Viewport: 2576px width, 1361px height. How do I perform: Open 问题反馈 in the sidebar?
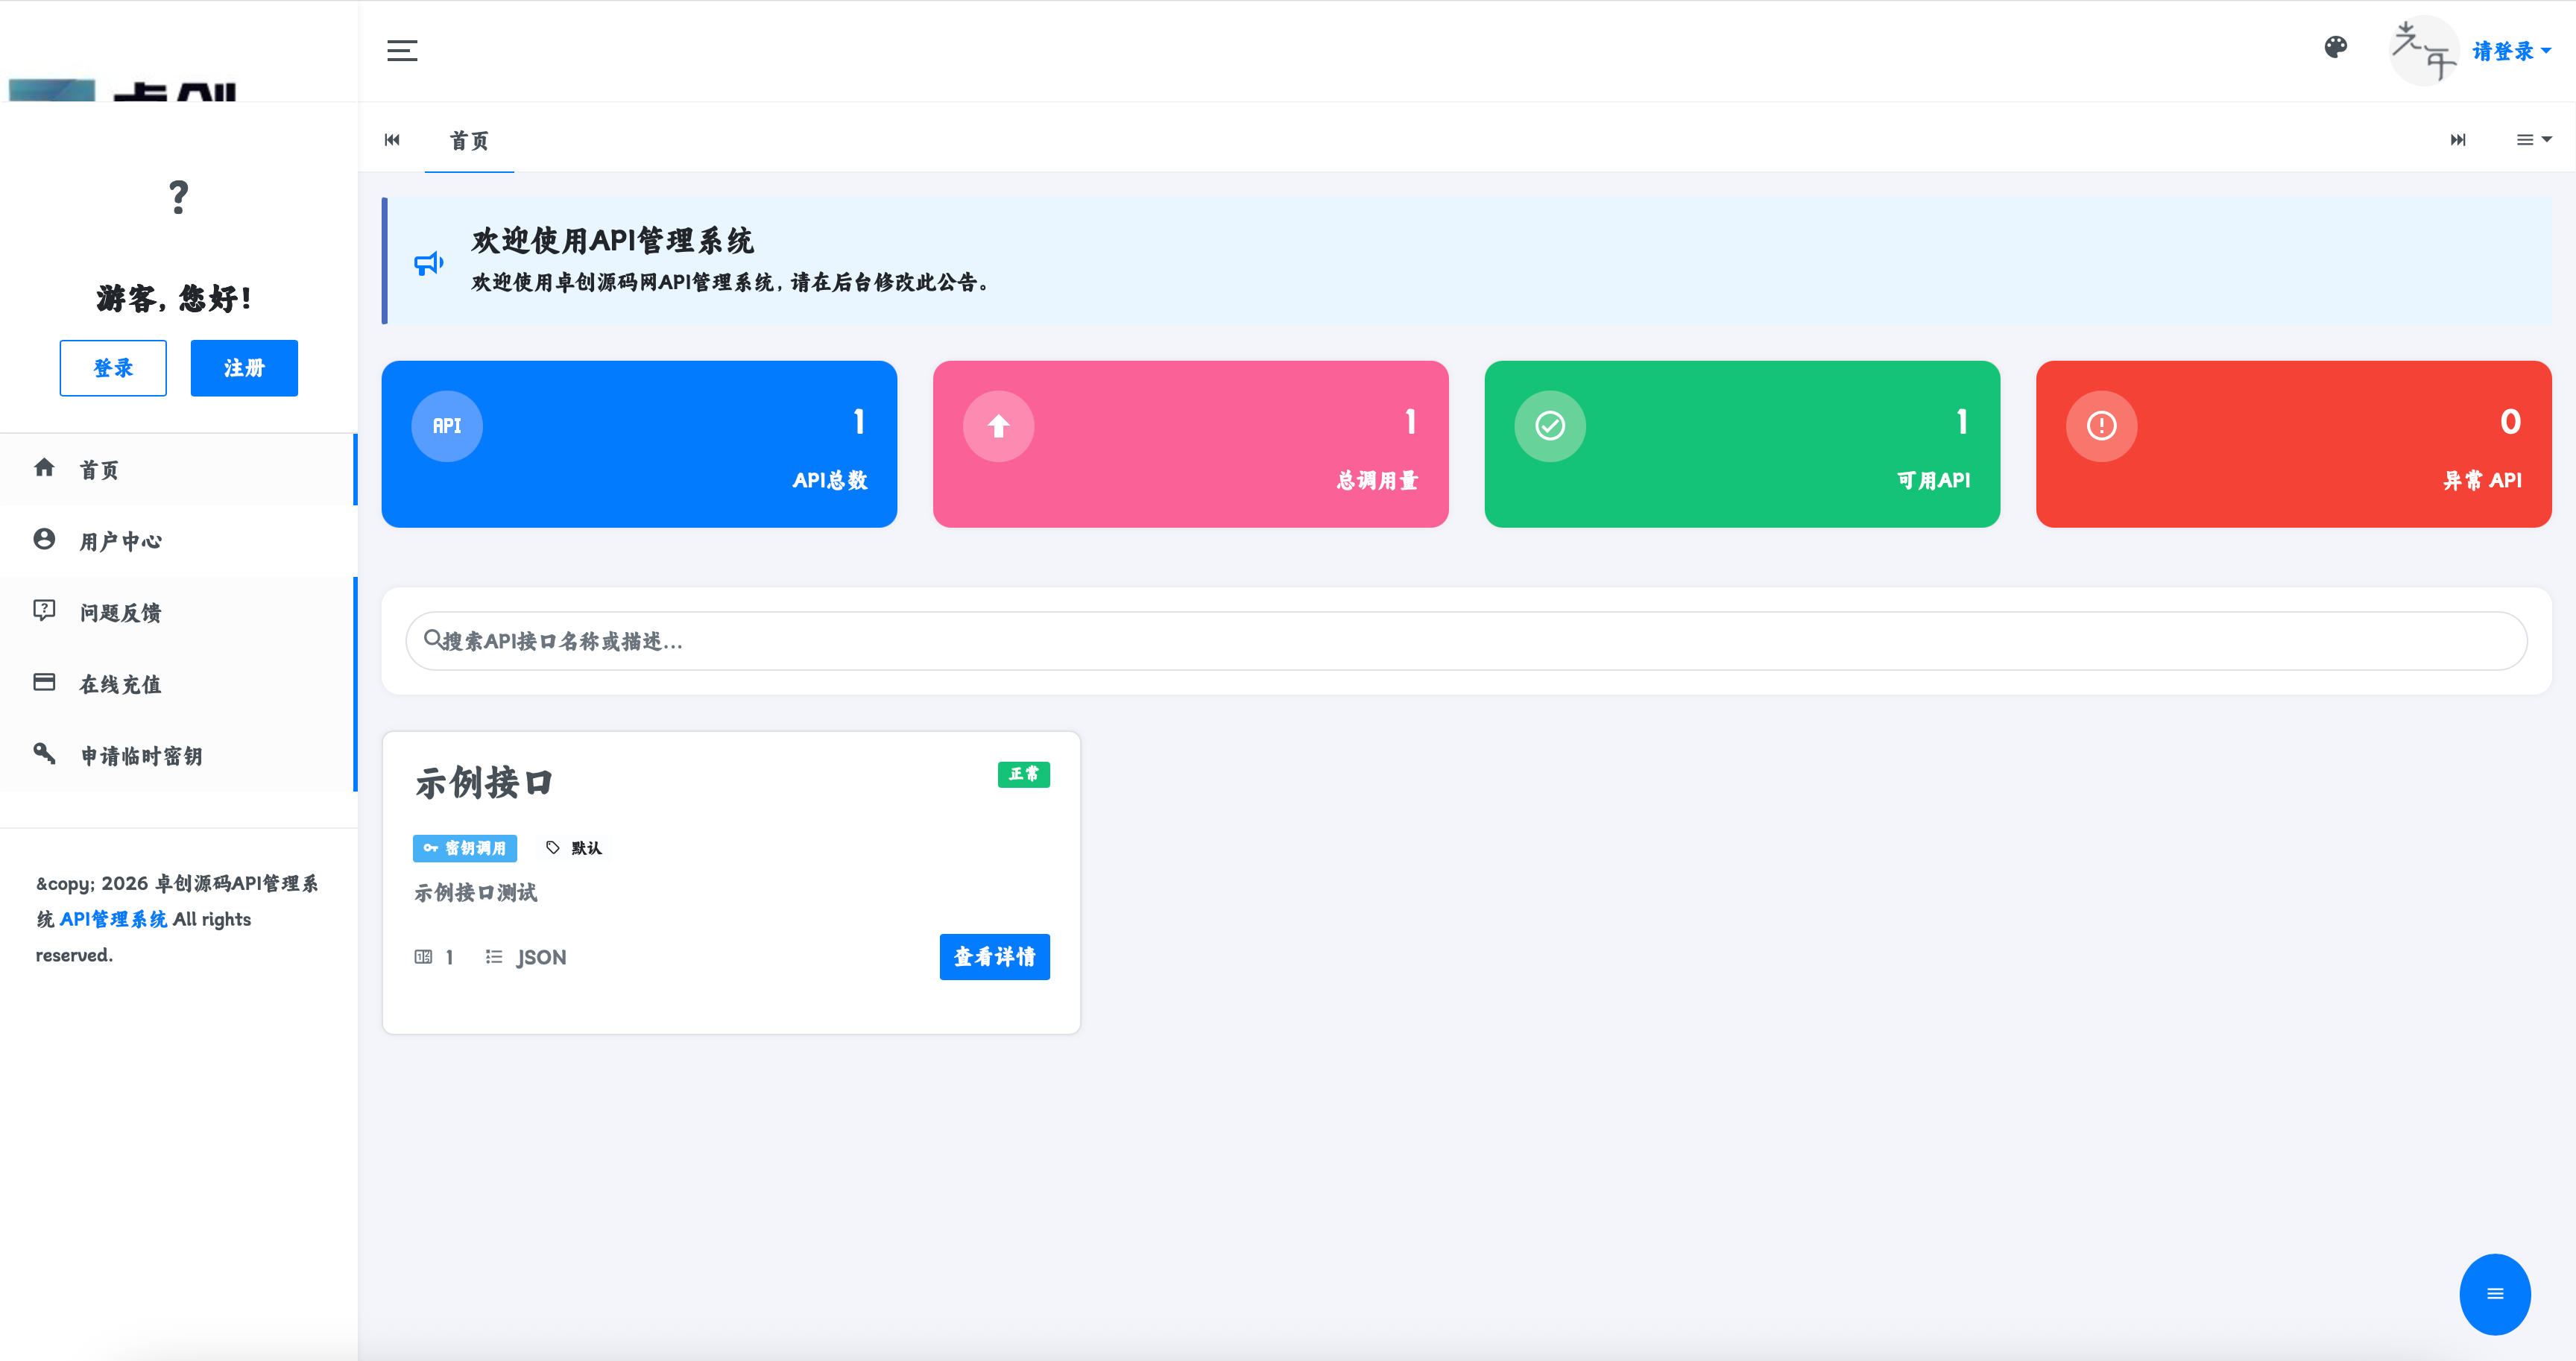click(178, 612)
